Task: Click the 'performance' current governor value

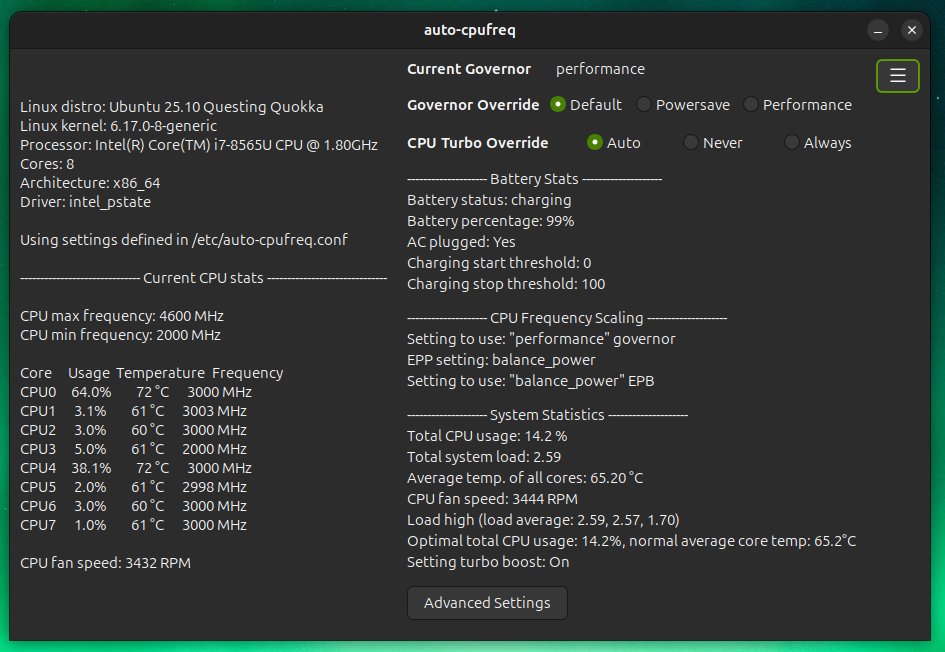Action: pos(600,69)
